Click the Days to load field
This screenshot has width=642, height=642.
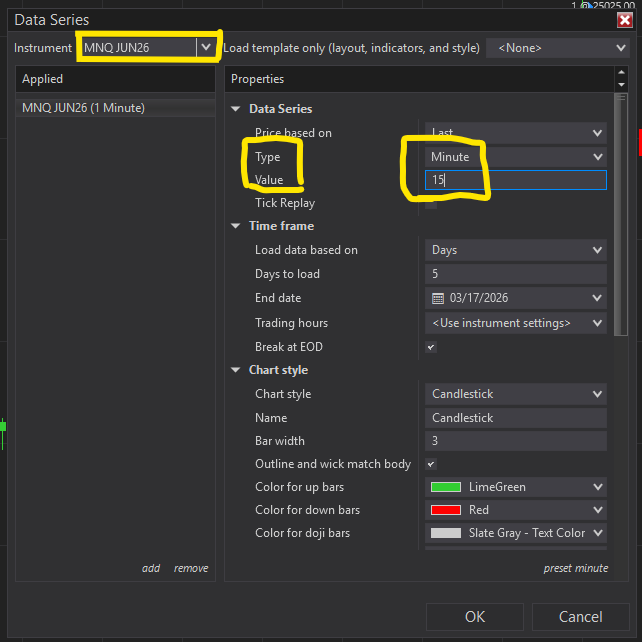tap(515, 274)
